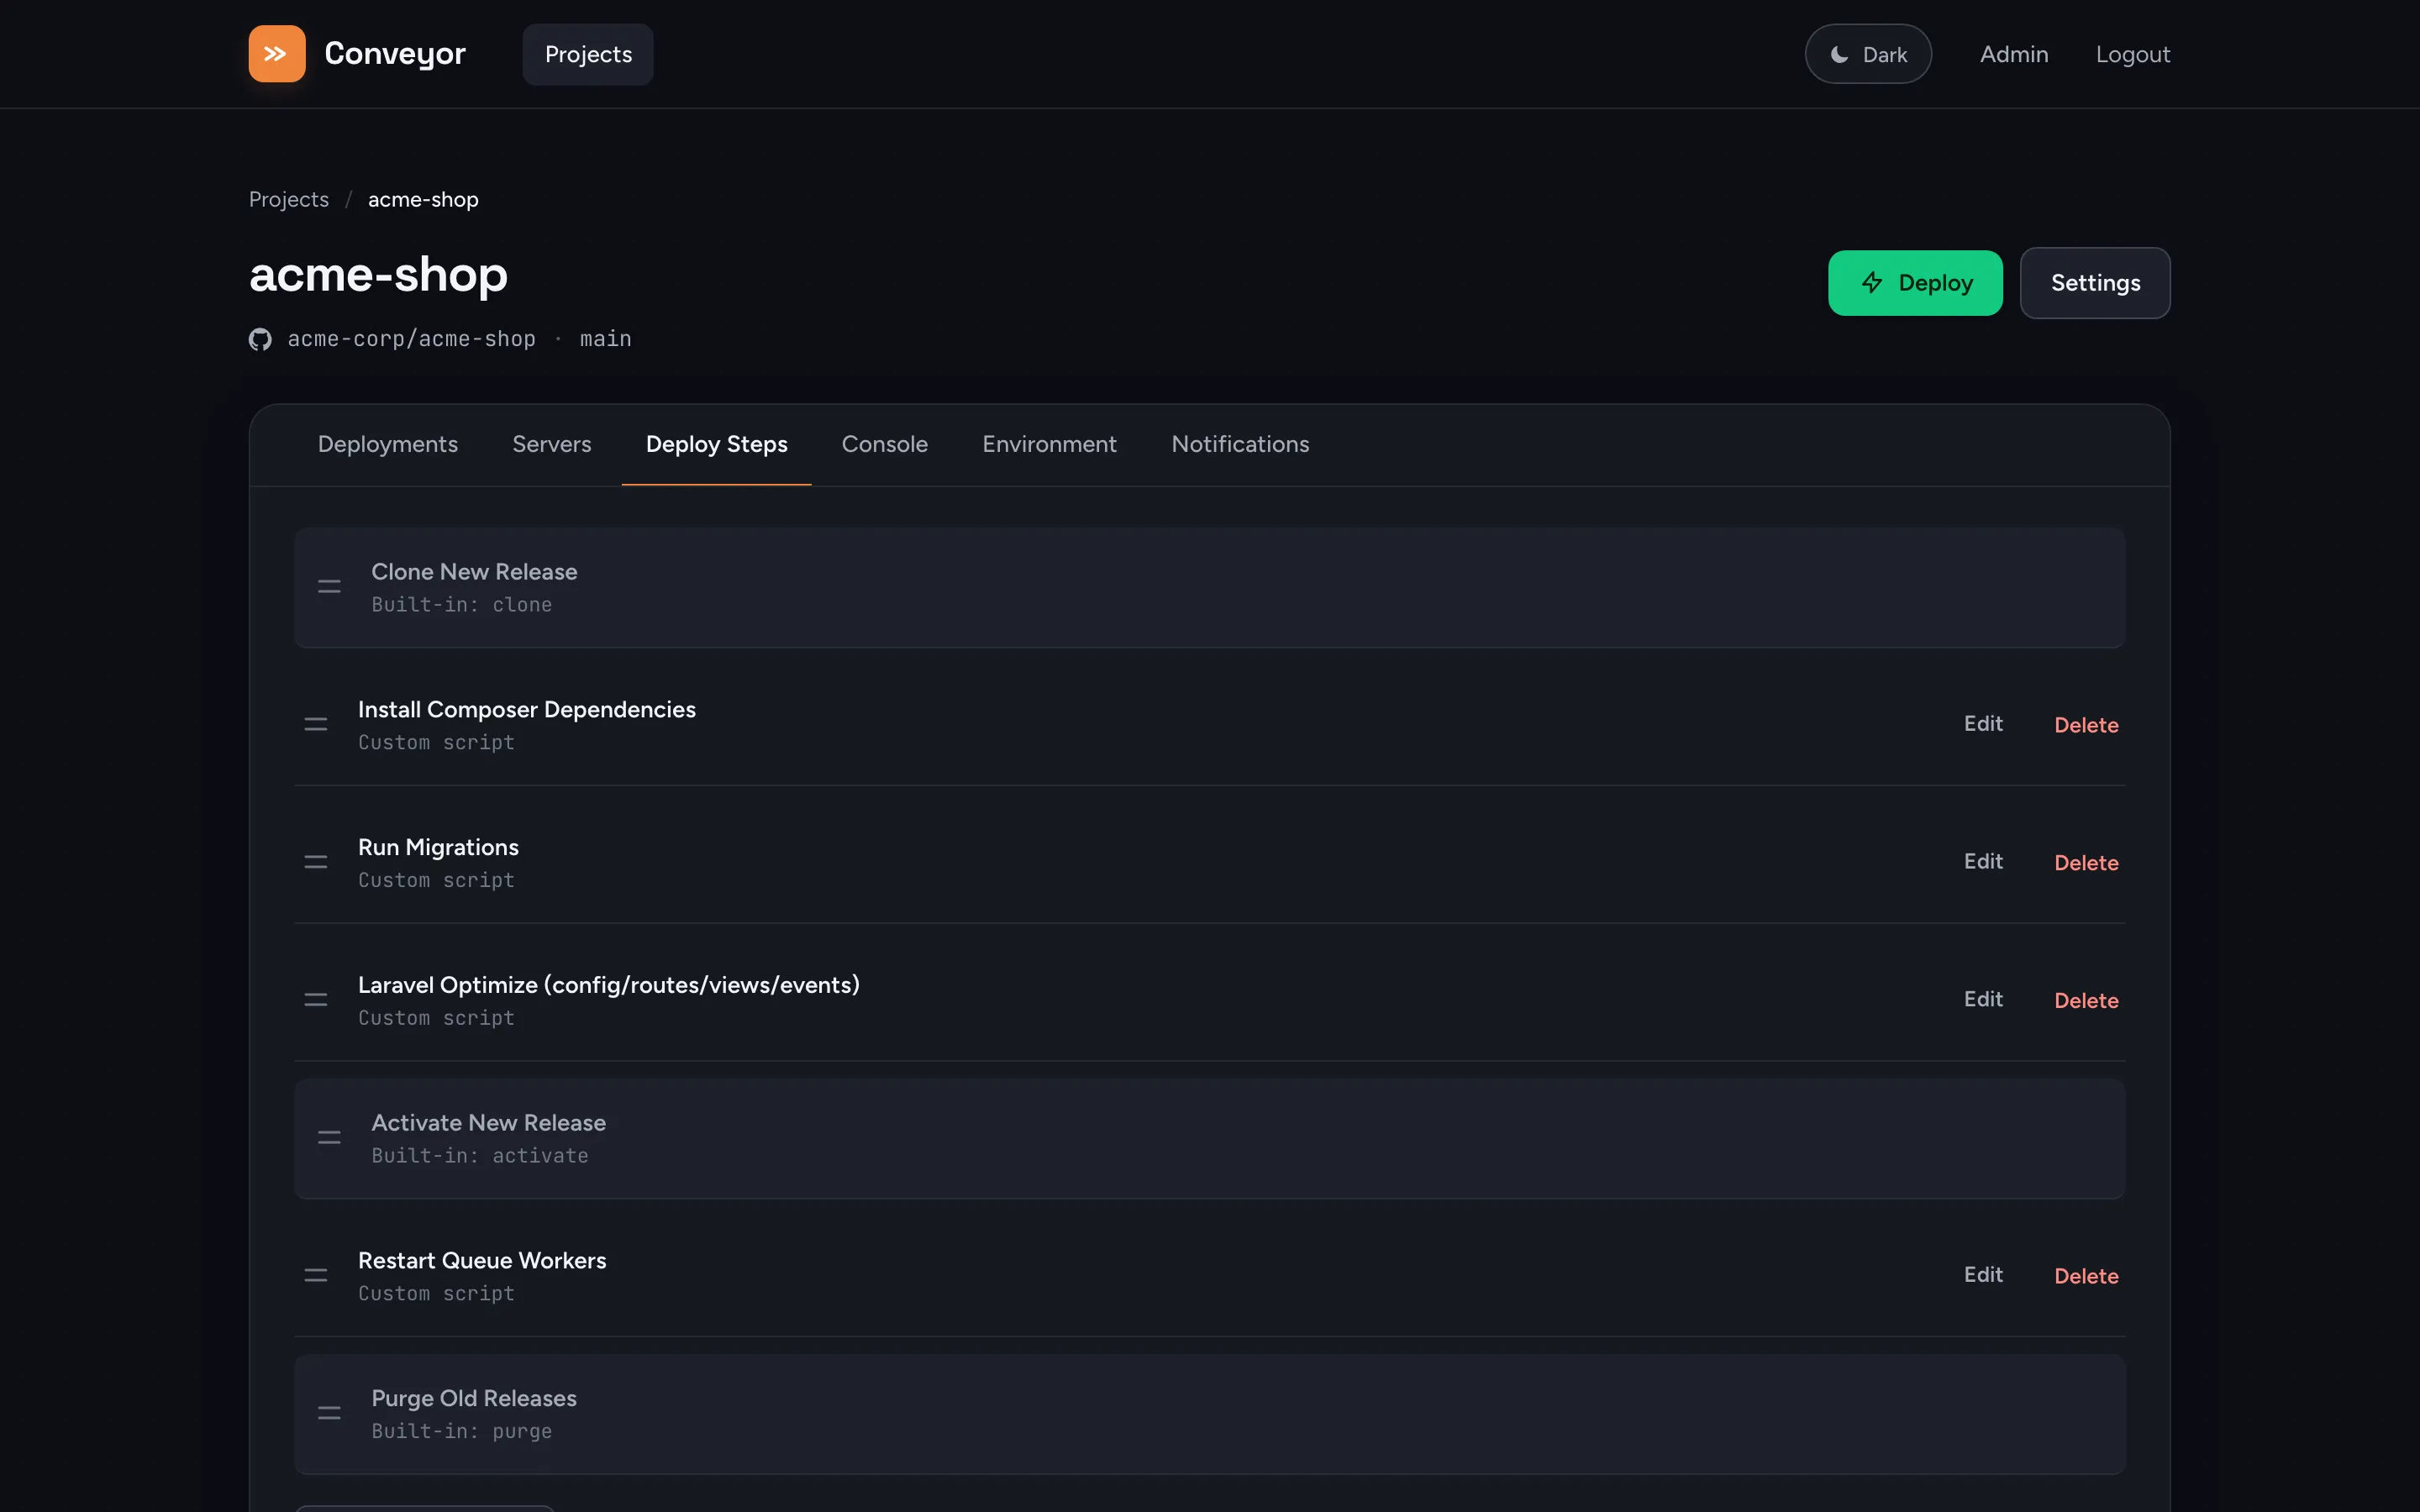This screenshot has width=2420, height=1512.
Task: Click the drag handle for Run Migrations
Action: (x=316, y=862)
